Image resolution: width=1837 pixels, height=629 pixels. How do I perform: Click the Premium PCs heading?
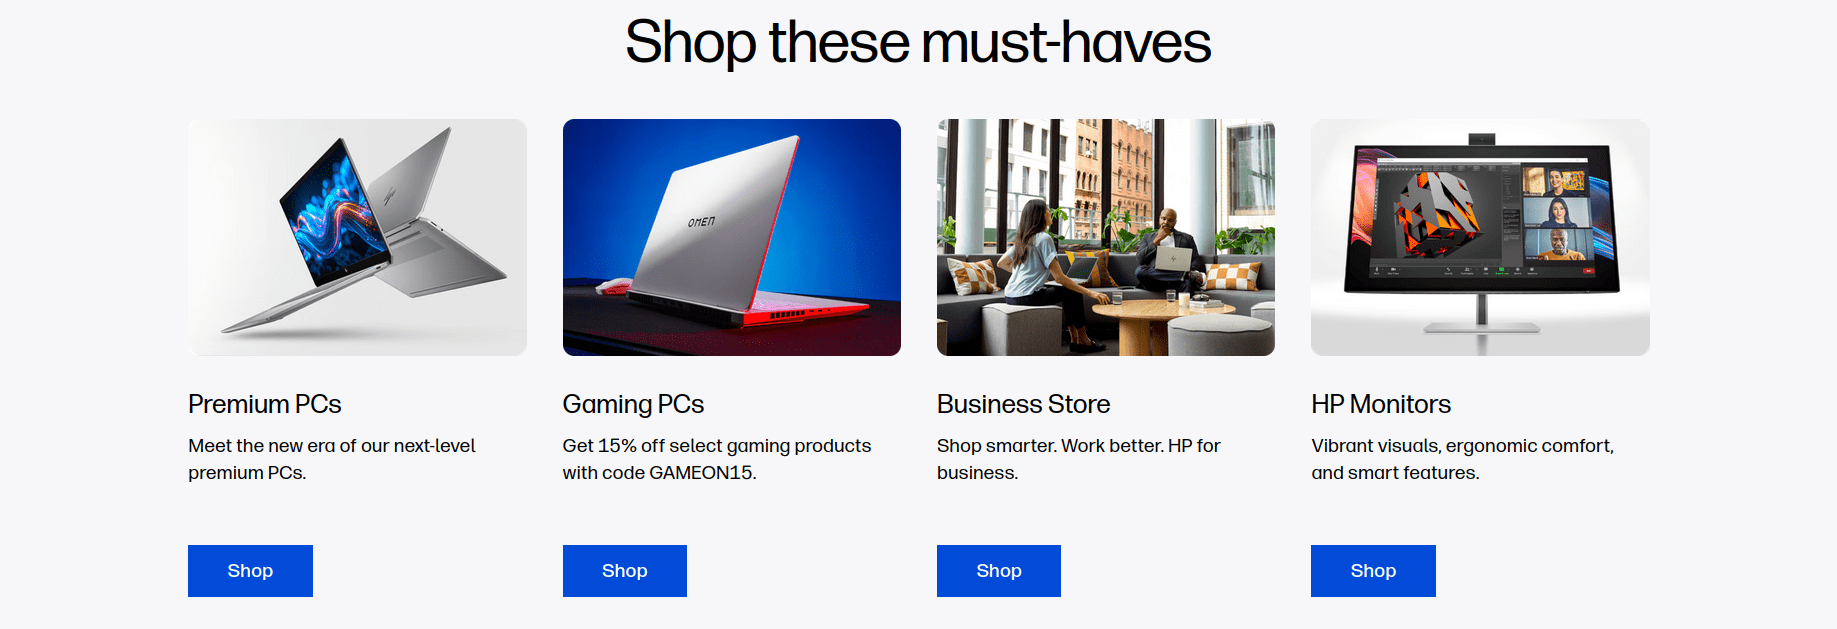(x=265, y=404)
